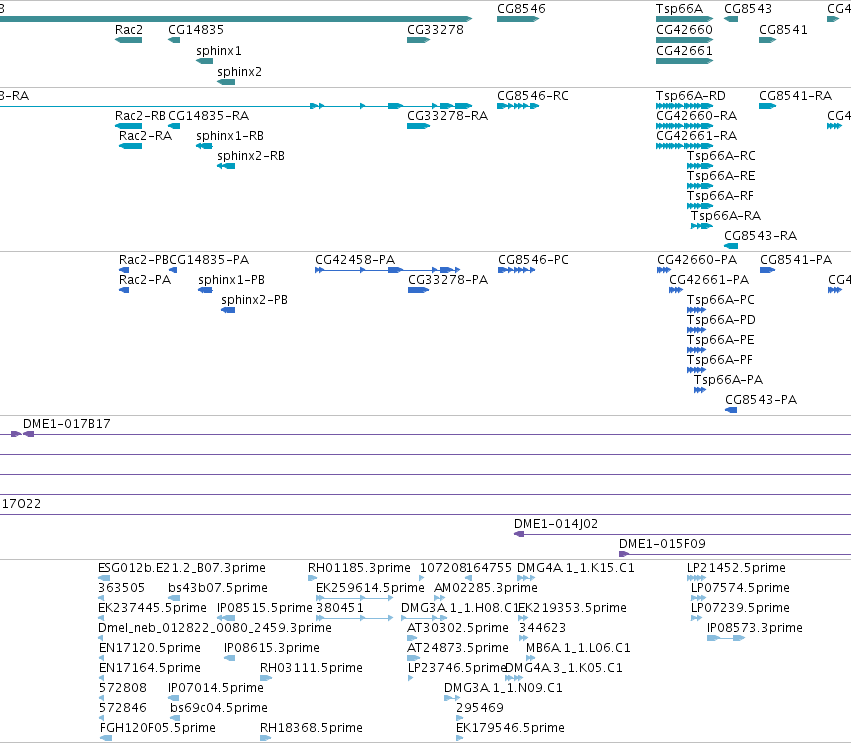This screenshot has width=851, height=743.
Task: Select protein CG42660-PA
Action: click(664, 270)
